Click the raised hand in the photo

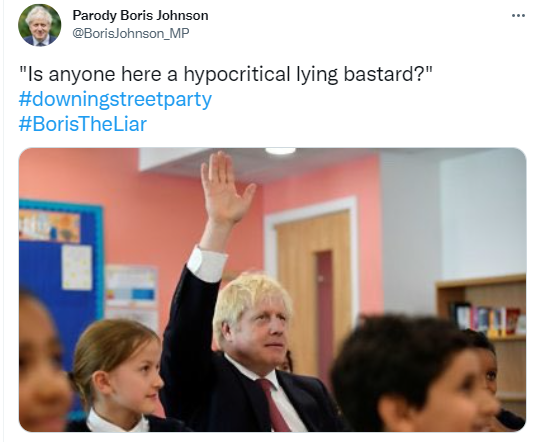tap(225, 189)
